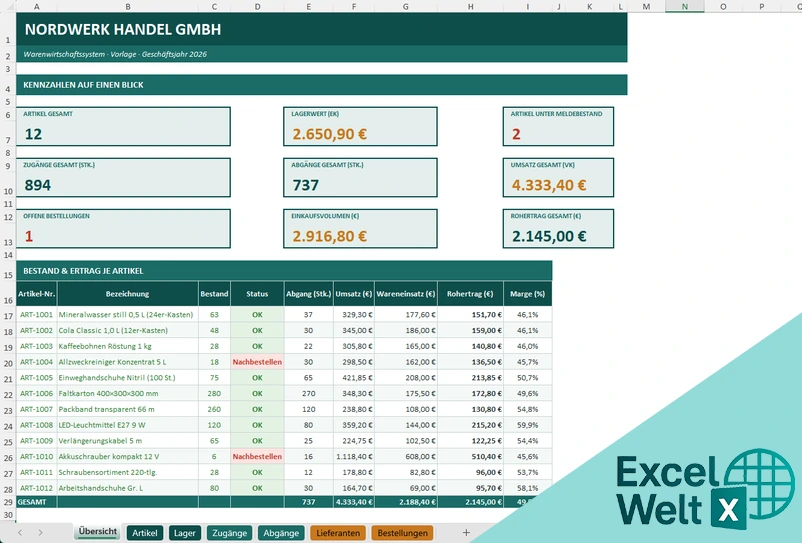Select column H header

click(x=471, y=6)
